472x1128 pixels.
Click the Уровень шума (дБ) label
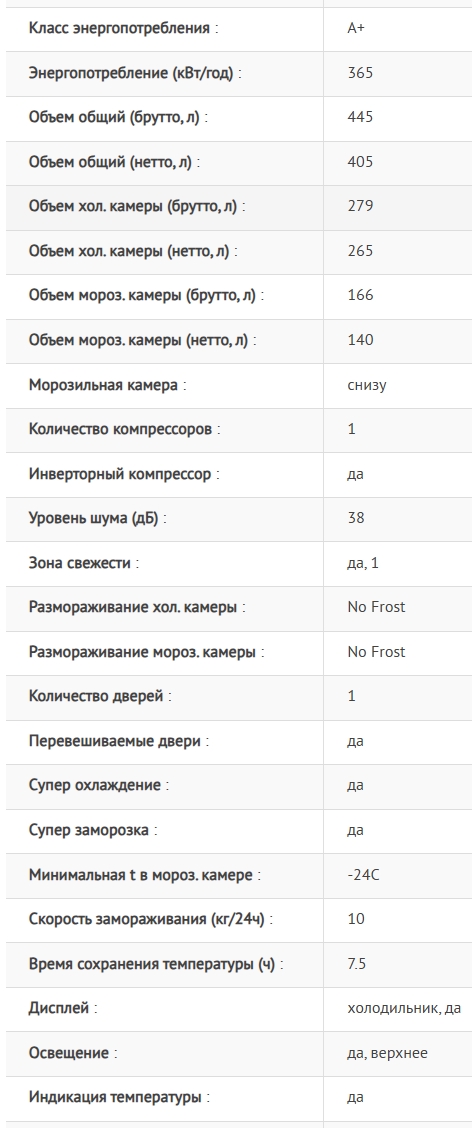click(97, 519)
